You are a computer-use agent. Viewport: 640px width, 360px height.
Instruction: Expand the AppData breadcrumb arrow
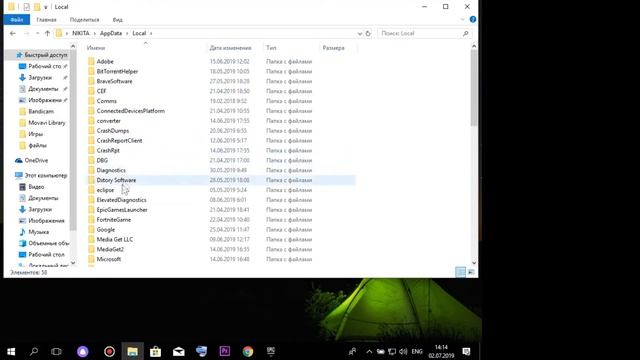click(127, 33)
